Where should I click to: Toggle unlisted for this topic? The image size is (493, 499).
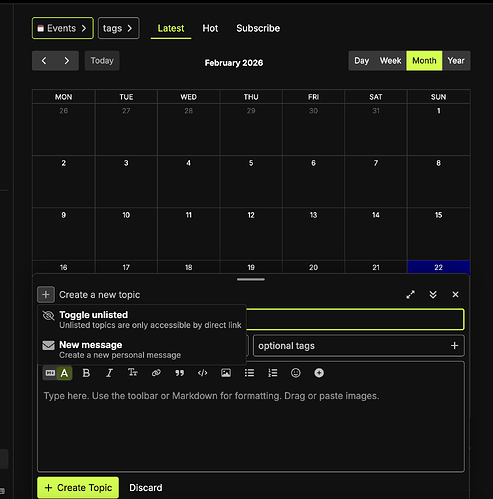point(142,320)
